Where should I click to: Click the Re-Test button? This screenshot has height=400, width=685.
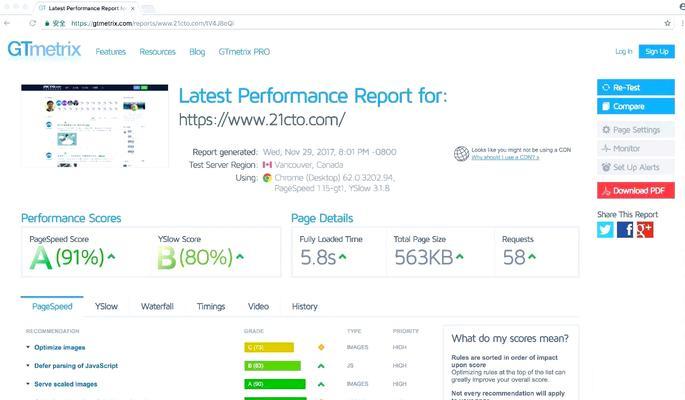coord(636,87)
